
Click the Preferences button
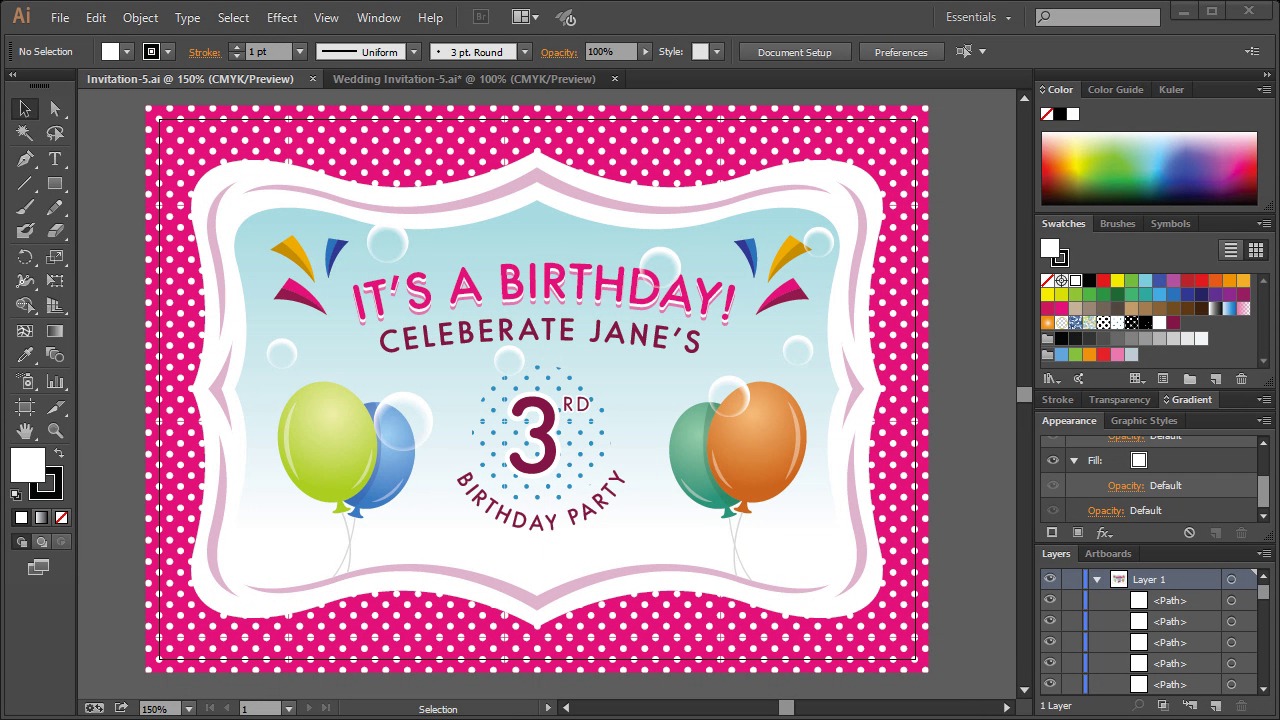[x=900, y=52]
